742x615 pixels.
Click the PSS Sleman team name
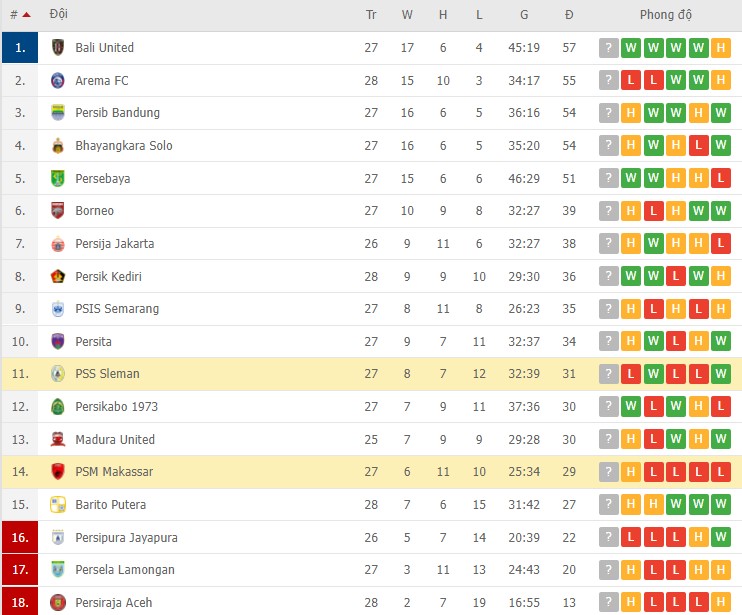pyautogui.click(x=107, y=374)
